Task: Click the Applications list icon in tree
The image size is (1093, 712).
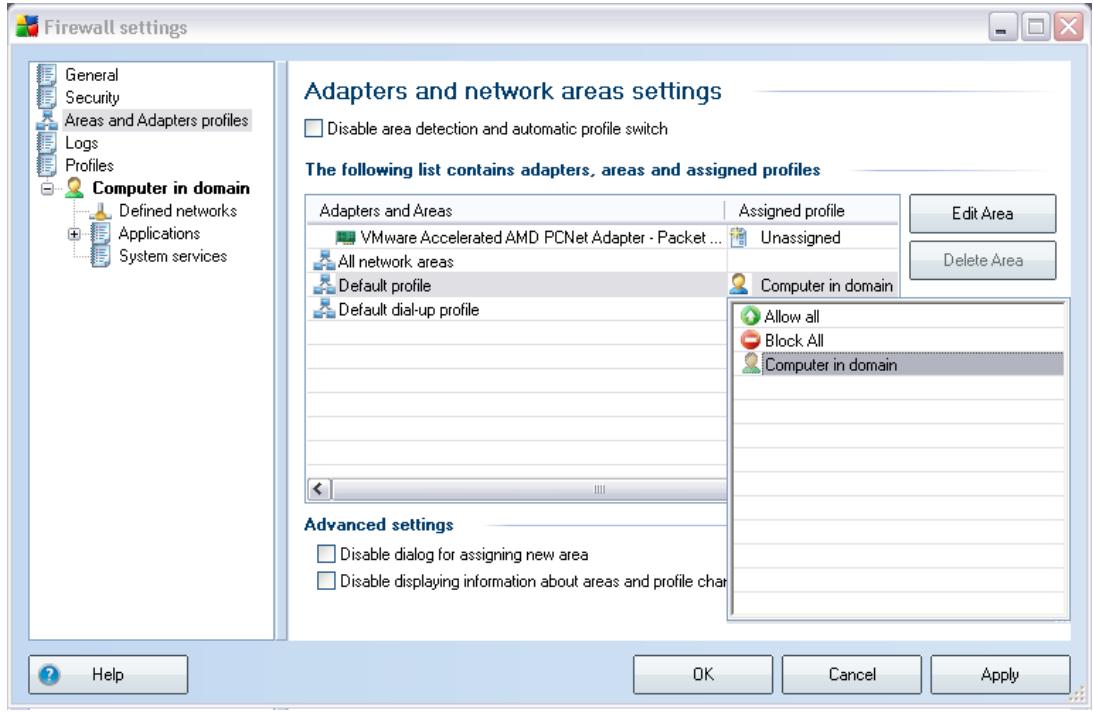Action: (x=100, y=234)
